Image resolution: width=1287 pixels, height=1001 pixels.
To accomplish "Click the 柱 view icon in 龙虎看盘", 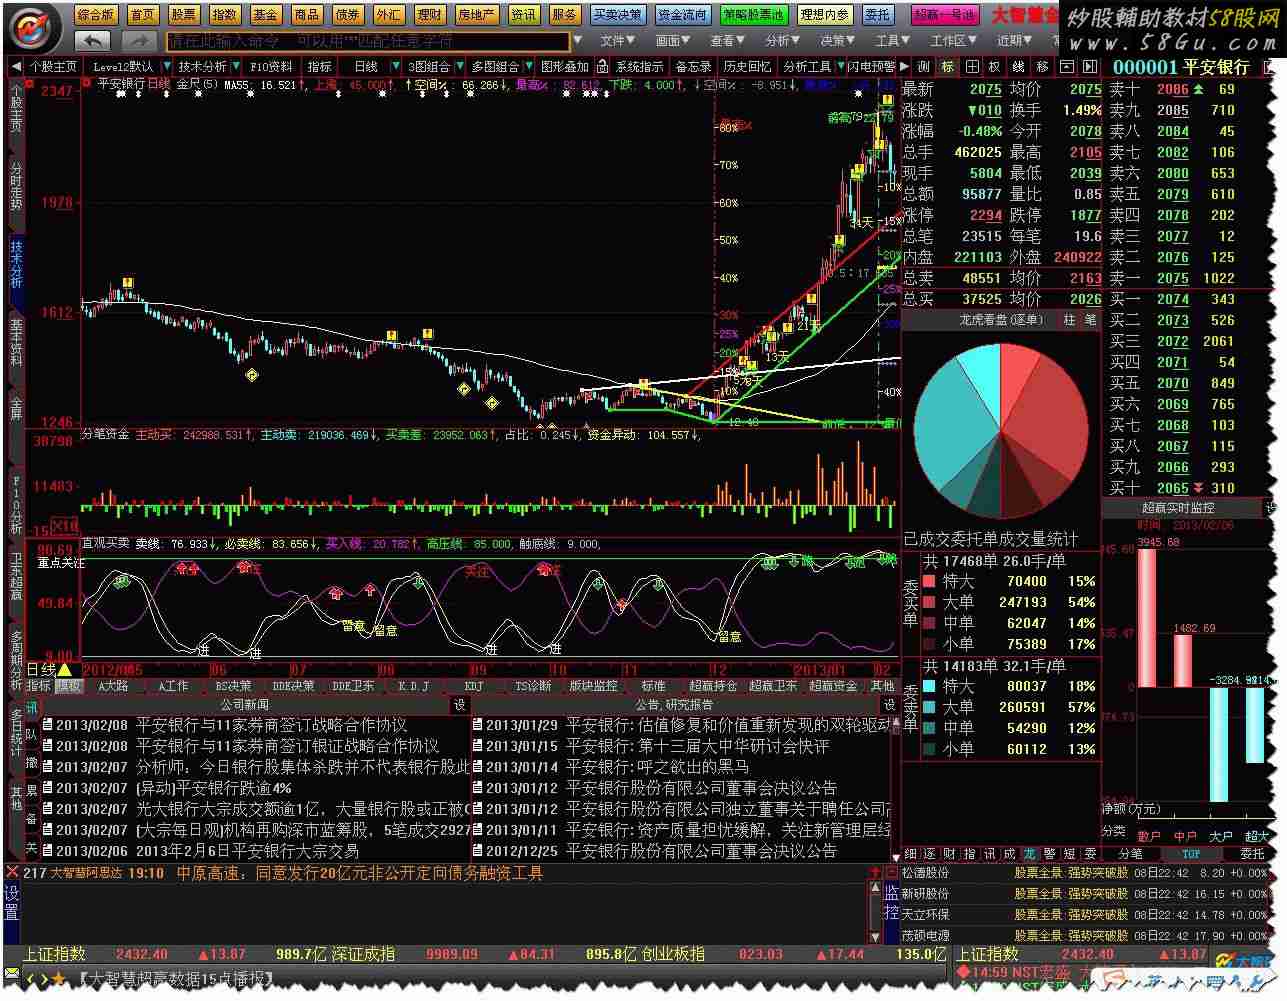I will (1069, 319).
